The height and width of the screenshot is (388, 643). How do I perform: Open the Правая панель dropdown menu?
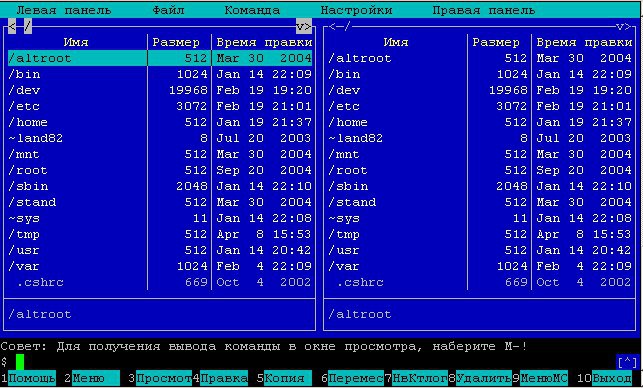484,10
